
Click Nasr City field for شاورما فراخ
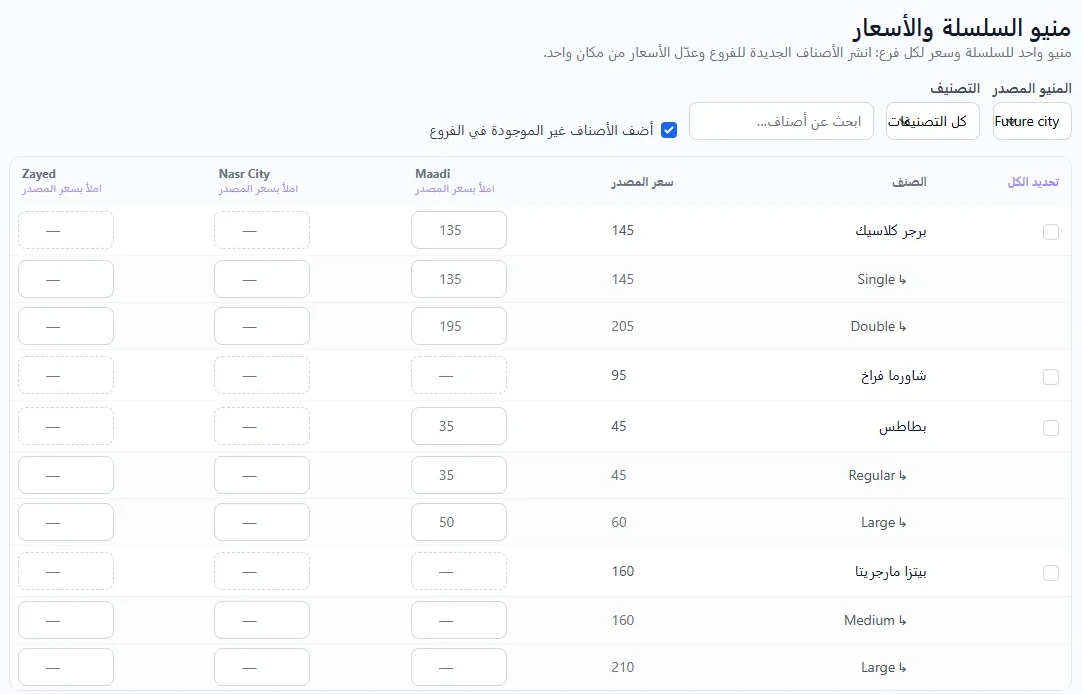click(262, 375)
